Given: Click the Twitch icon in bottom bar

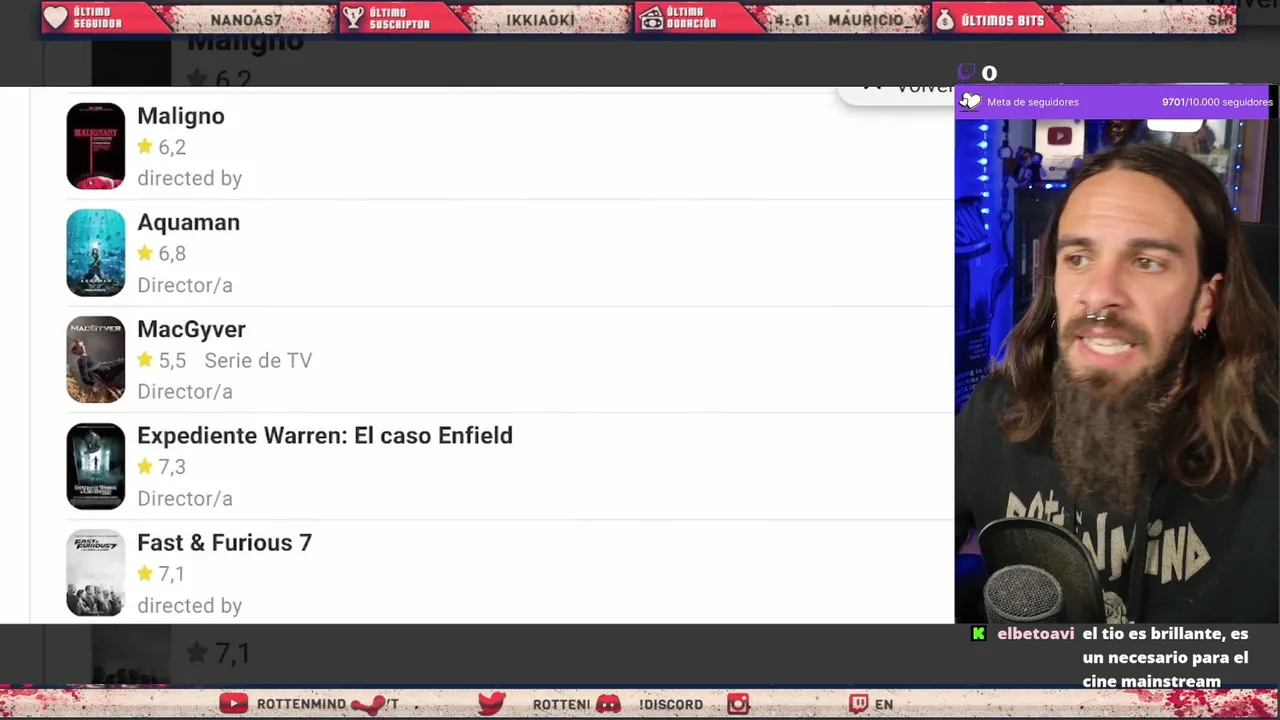Looking at the screenshot, I should [x=858, y=704].
